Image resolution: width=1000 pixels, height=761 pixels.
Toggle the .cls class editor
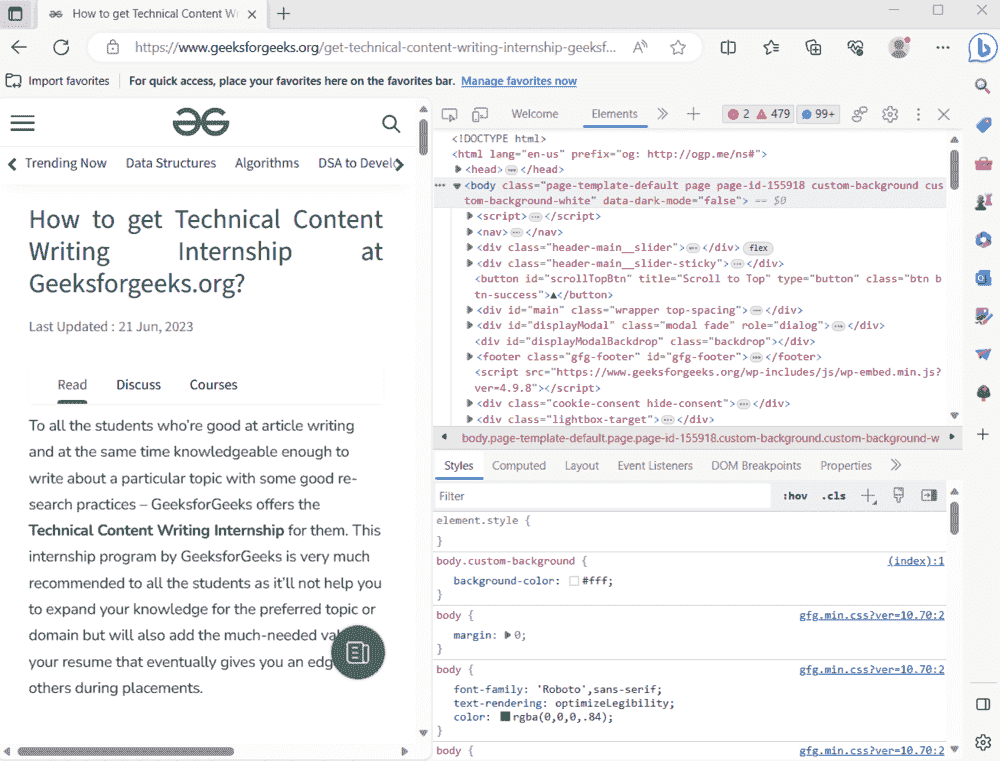click(834, 496)
